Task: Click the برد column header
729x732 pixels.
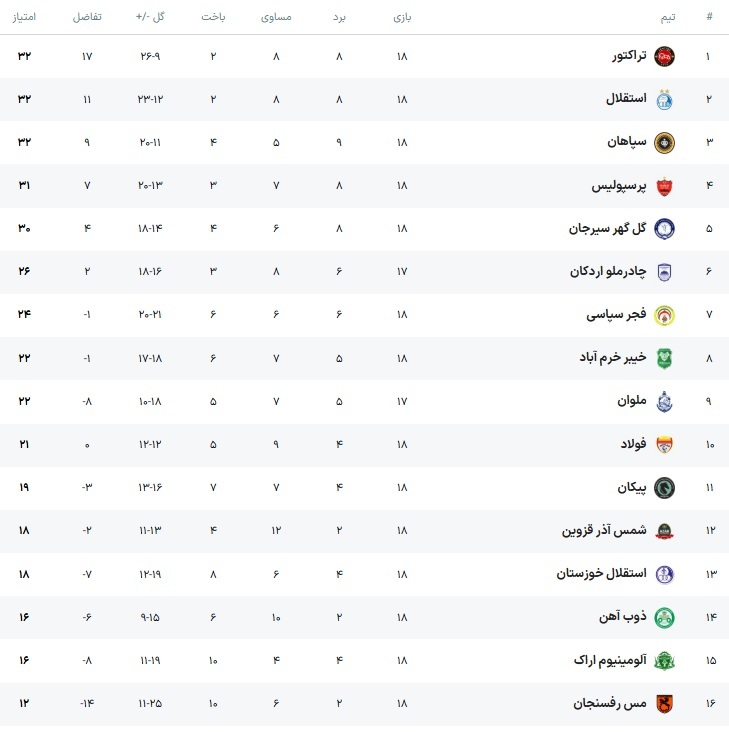Action: pyautogui.click(x=339, y=17)
